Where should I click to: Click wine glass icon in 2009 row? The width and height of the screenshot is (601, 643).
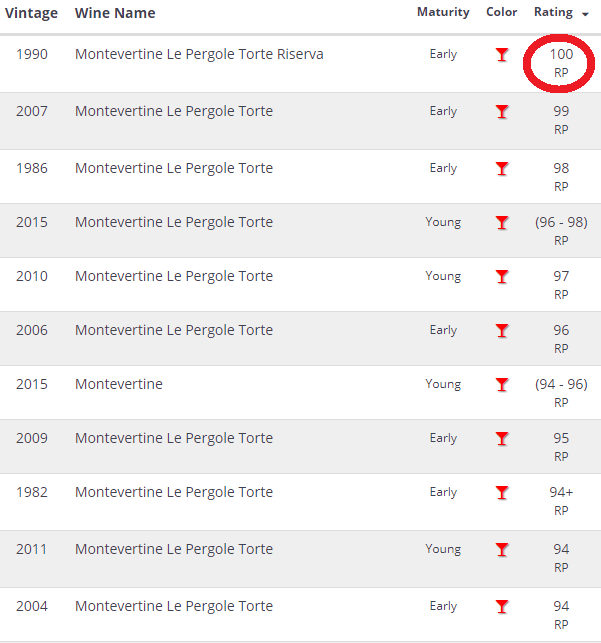click(502, 439)
